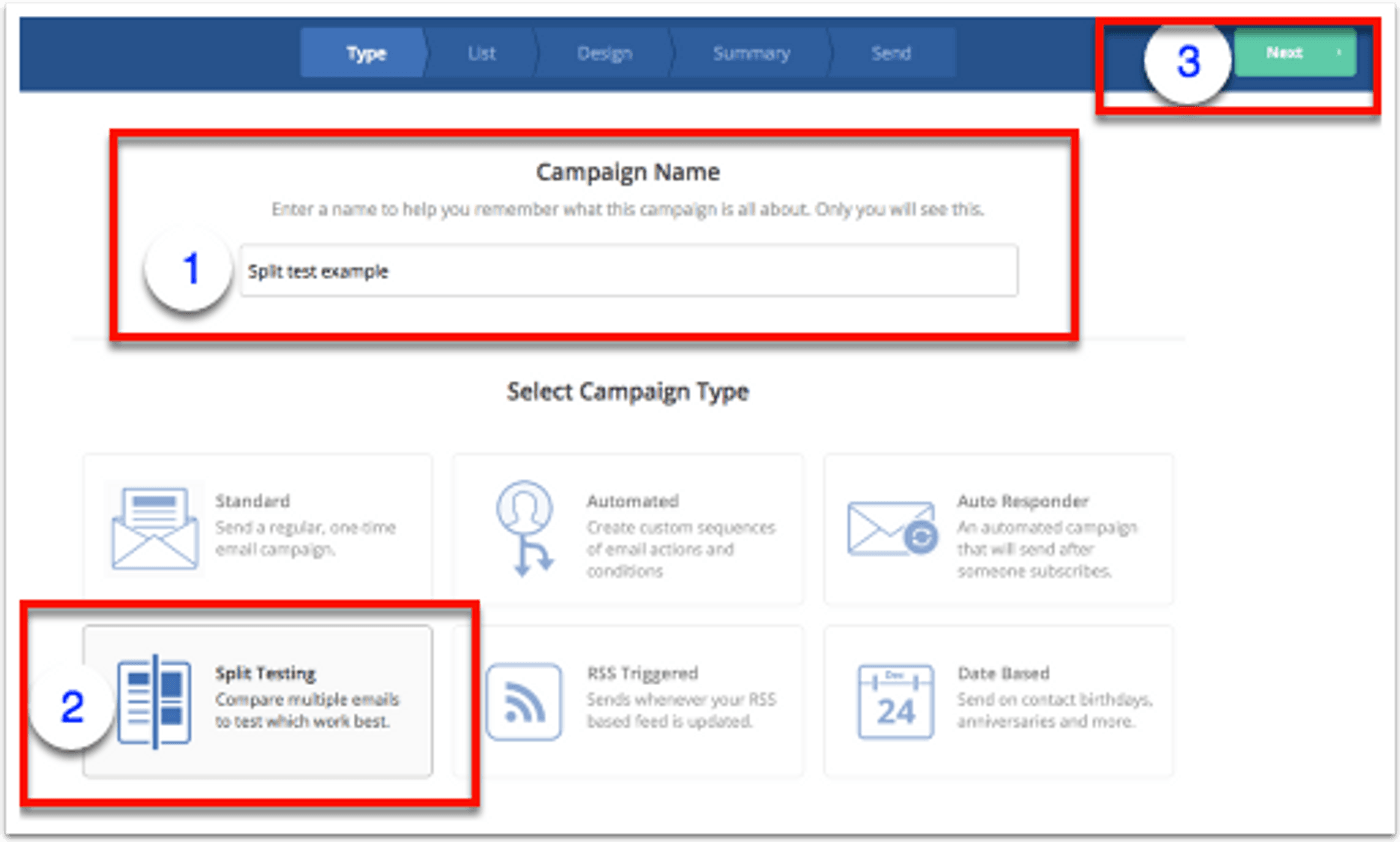Jump to the Send step
Image resolution: width=1400 pixels, height=842 pixels.
890,54
